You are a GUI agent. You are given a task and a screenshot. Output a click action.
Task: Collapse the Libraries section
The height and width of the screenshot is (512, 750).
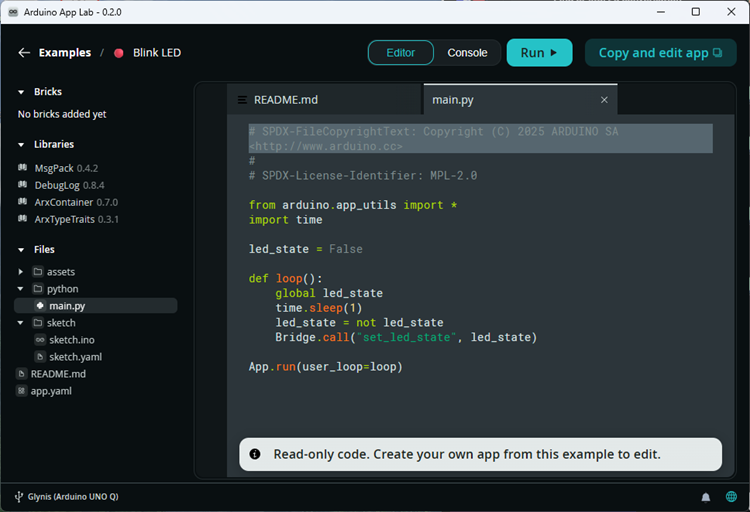[22, 145]
